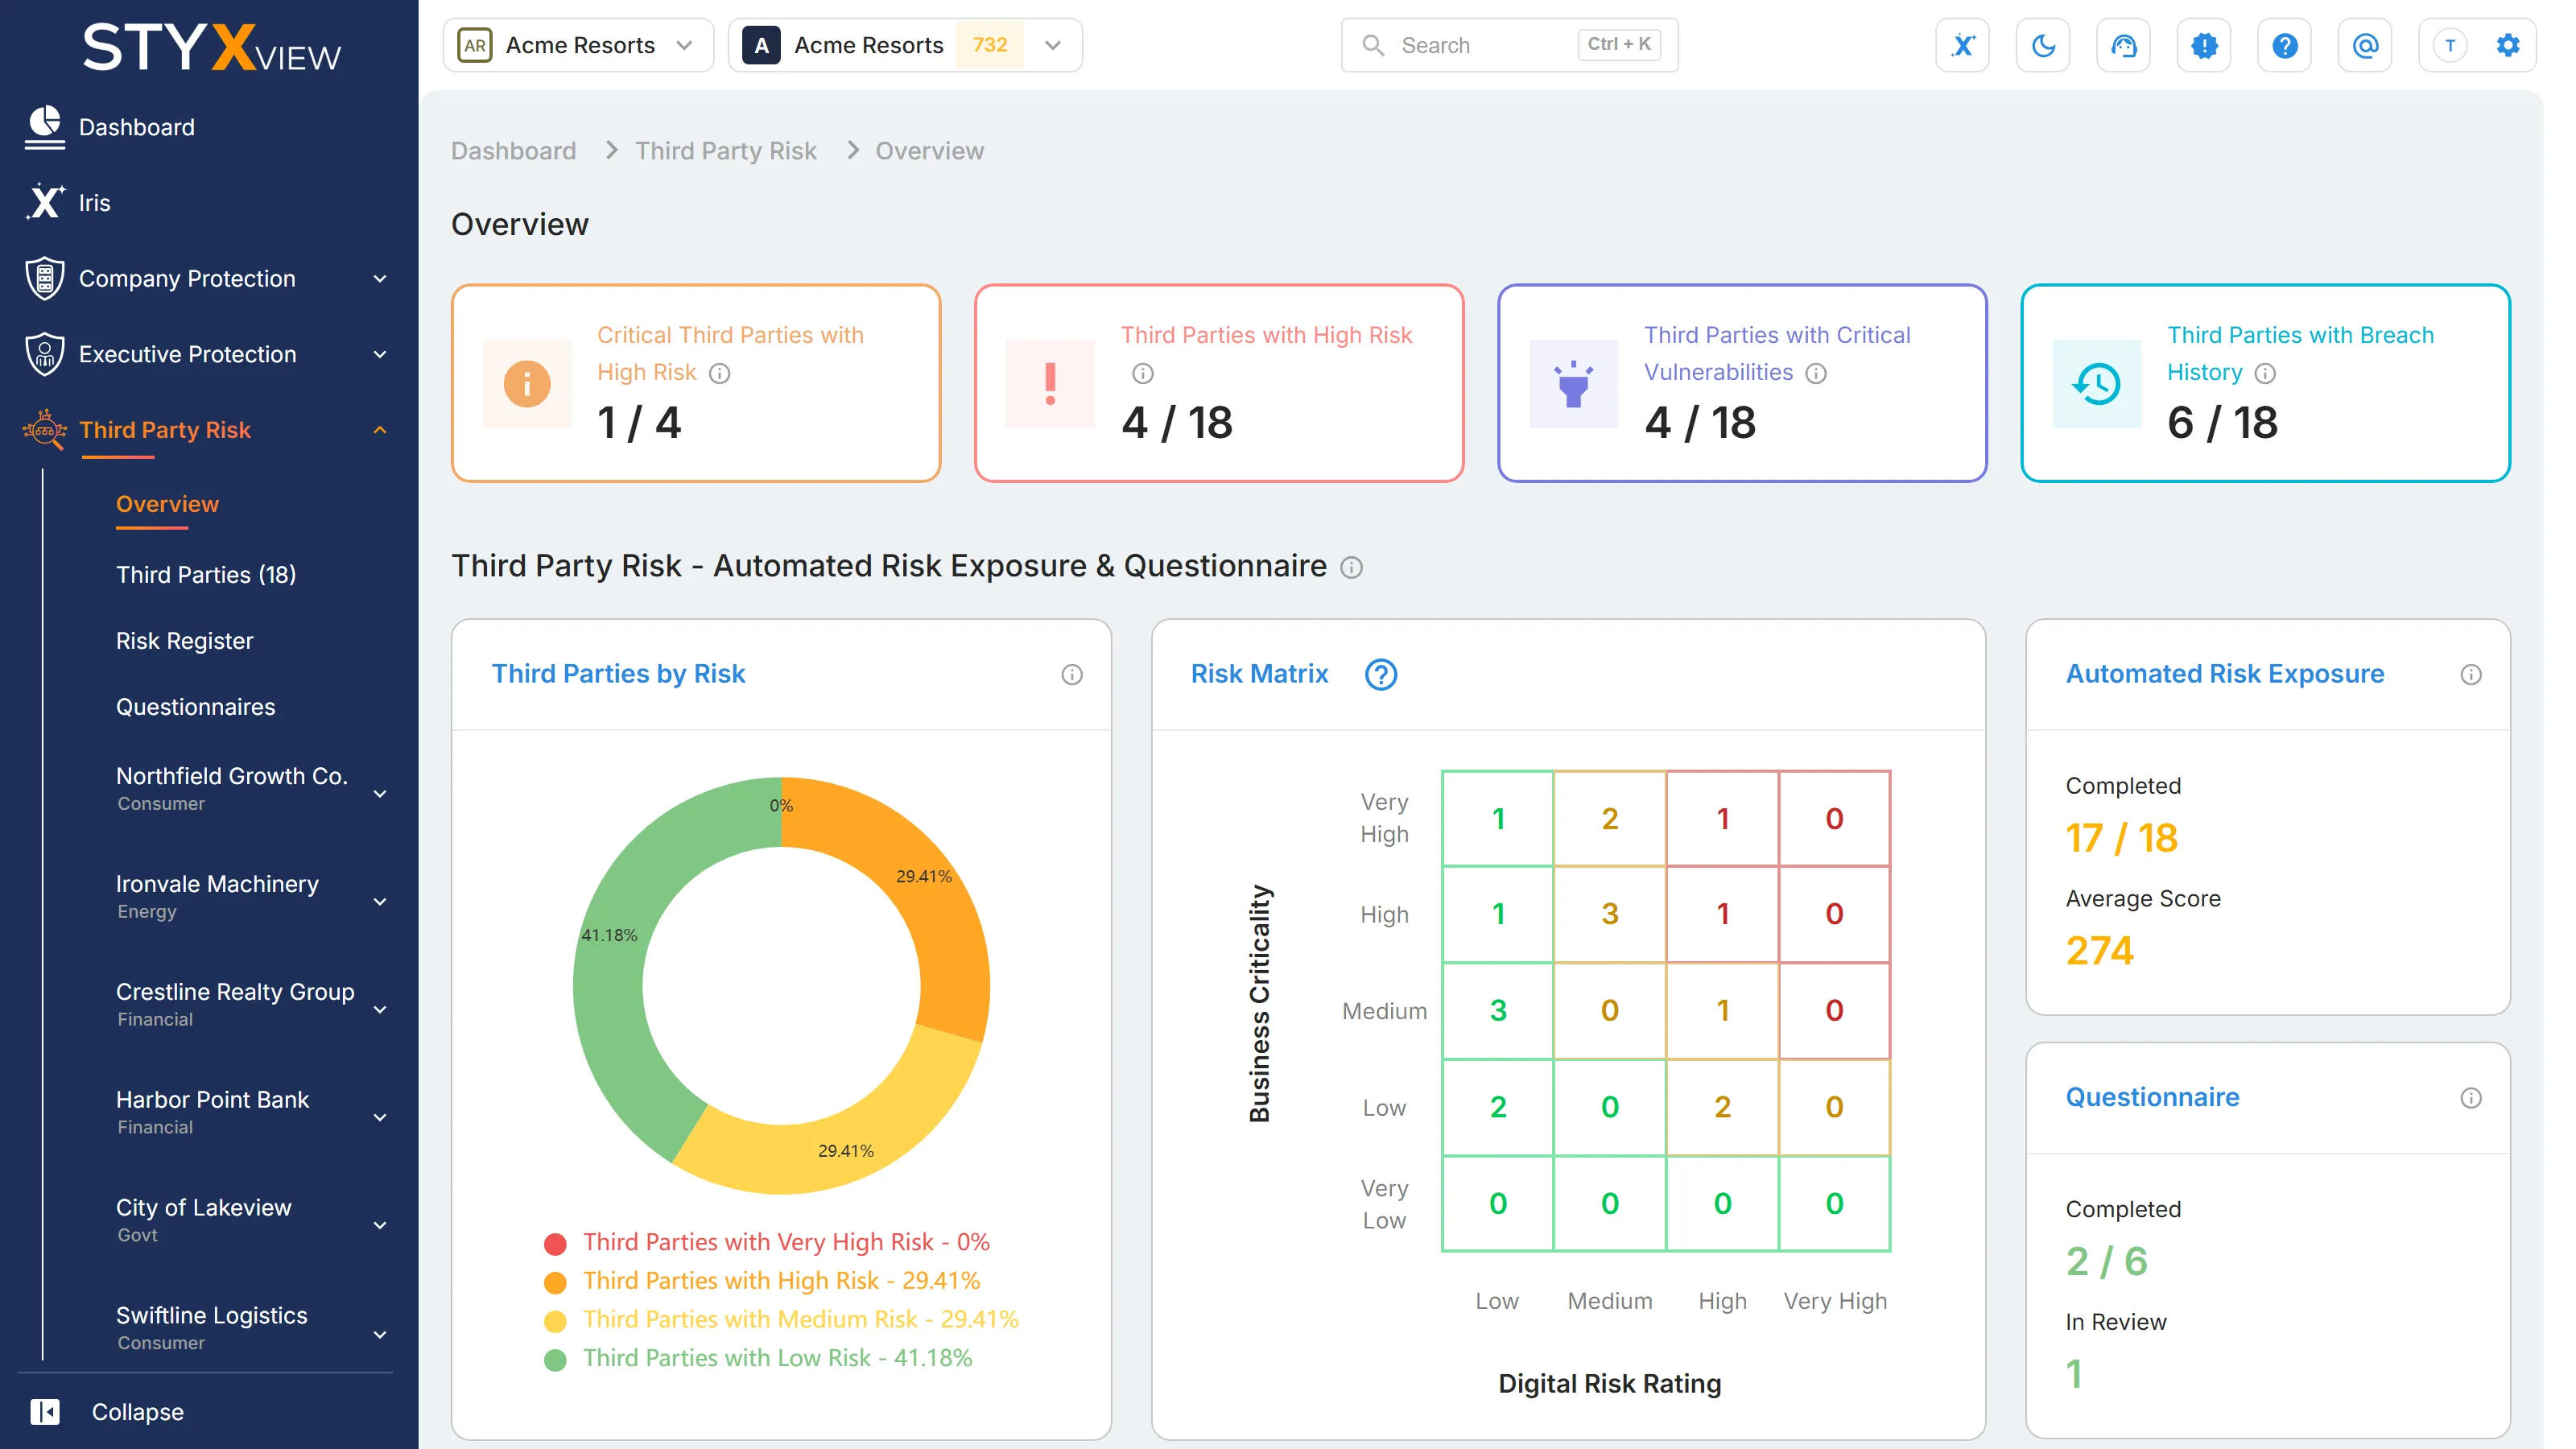Click the Company Protection shield icon

click(x=45, y=278)
